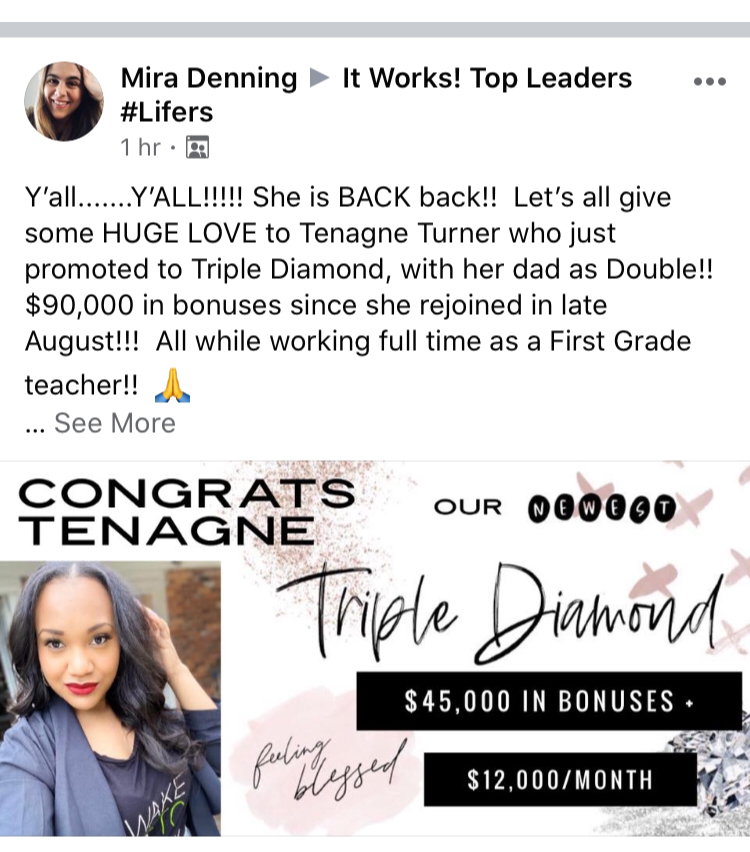Click the CONGRATS TENAGNE heading
The image size is (750, 852).
tap(186, 511)
